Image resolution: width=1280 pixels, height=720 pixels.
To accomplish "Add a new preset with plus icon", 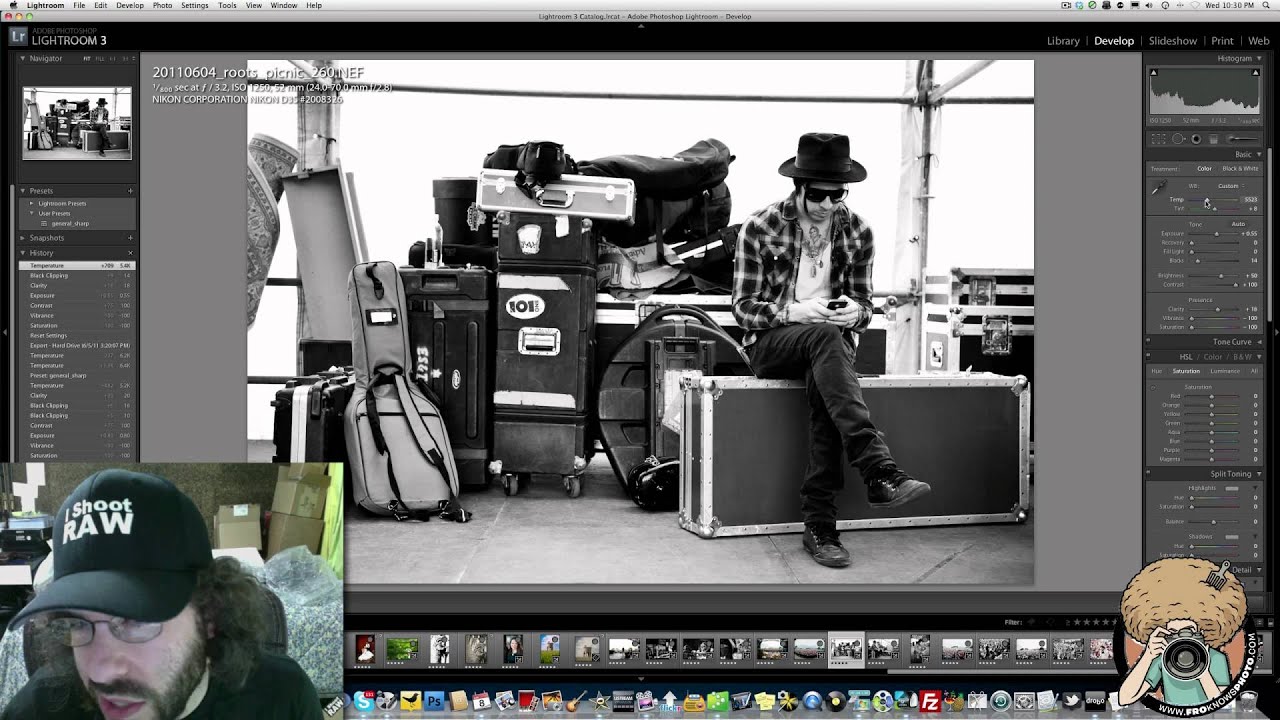I will tap(130, 191).
